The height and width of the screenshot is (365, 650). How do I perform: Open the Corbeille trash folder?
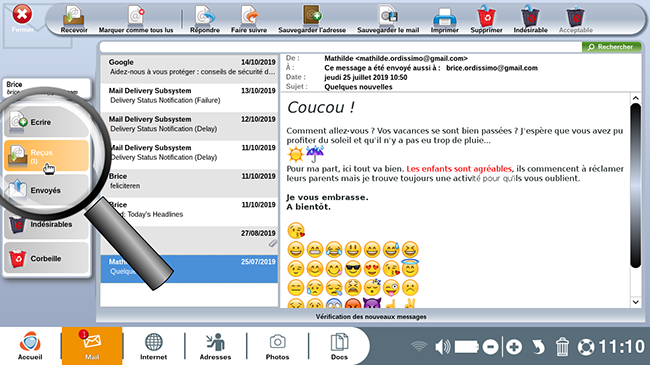[46, 258]
